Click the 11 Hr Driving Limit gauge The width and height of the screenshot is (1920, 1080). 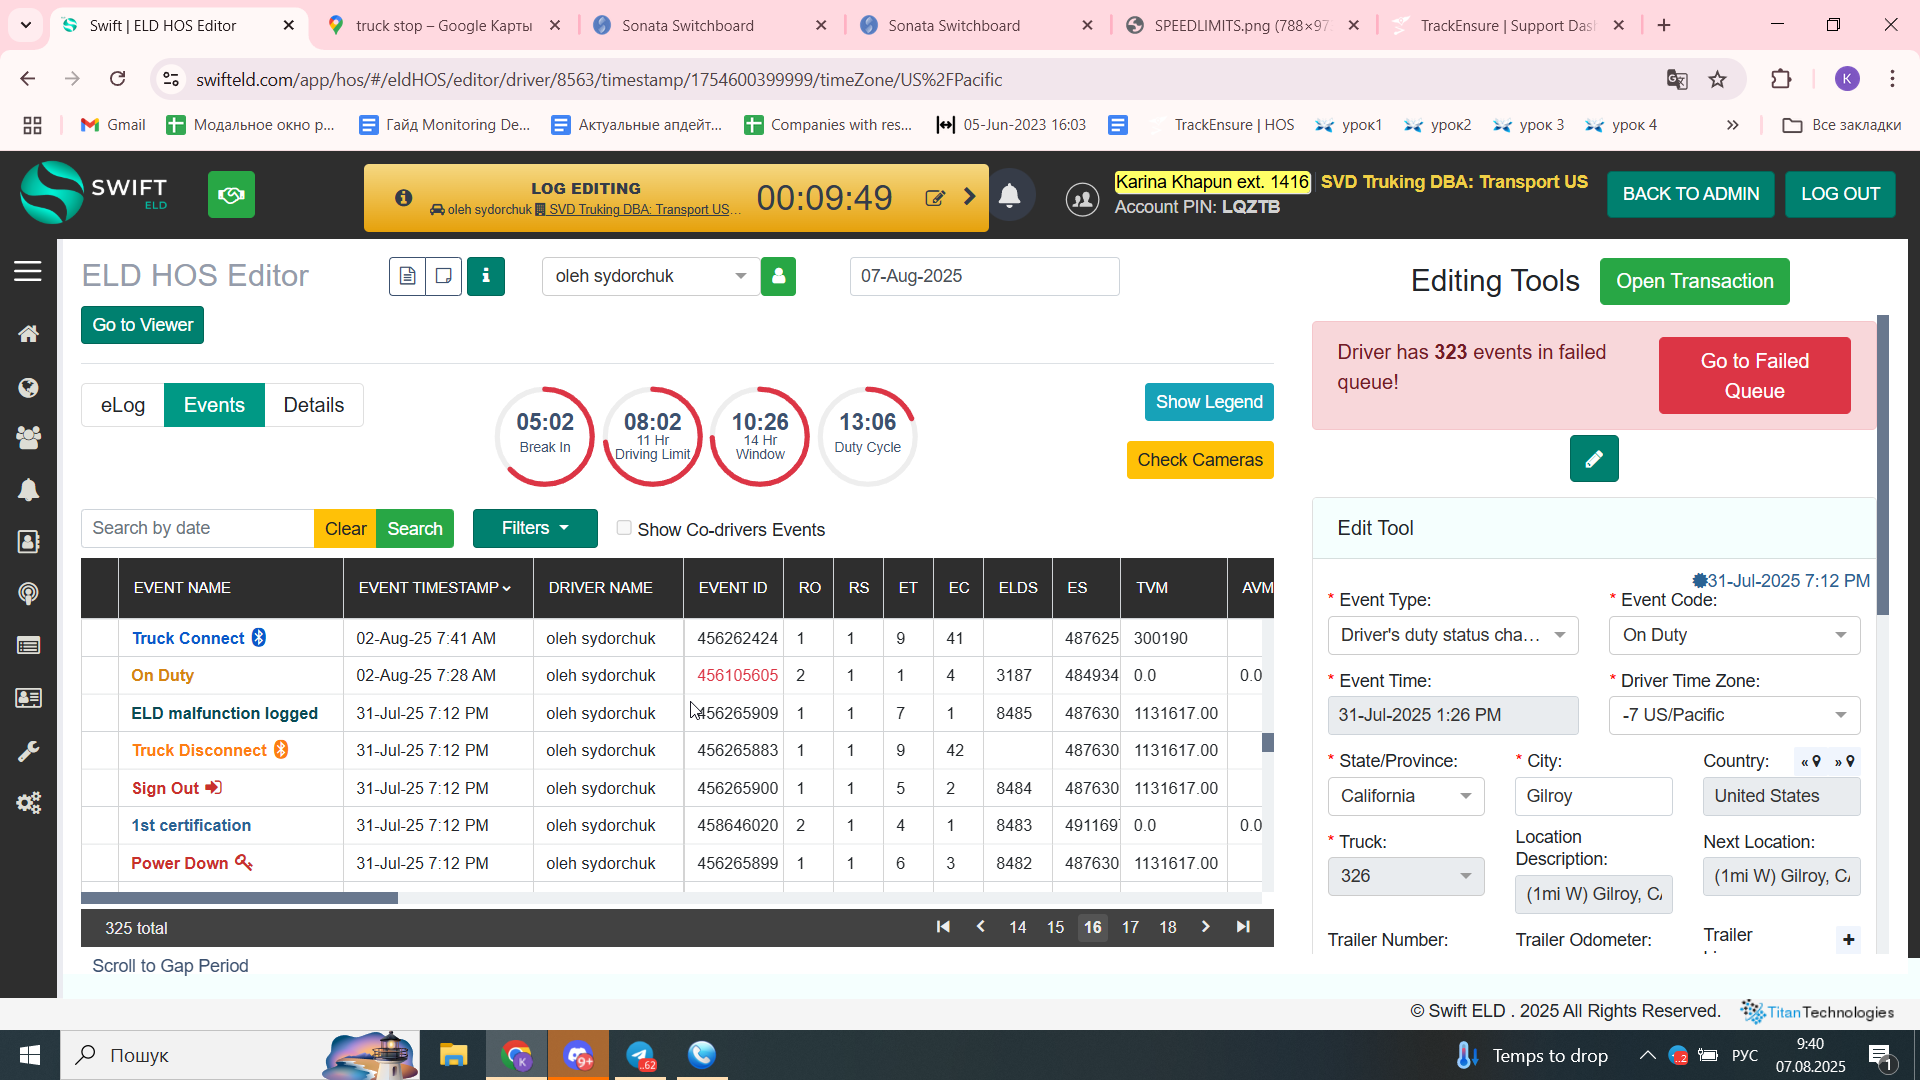(x=653, y=436)
